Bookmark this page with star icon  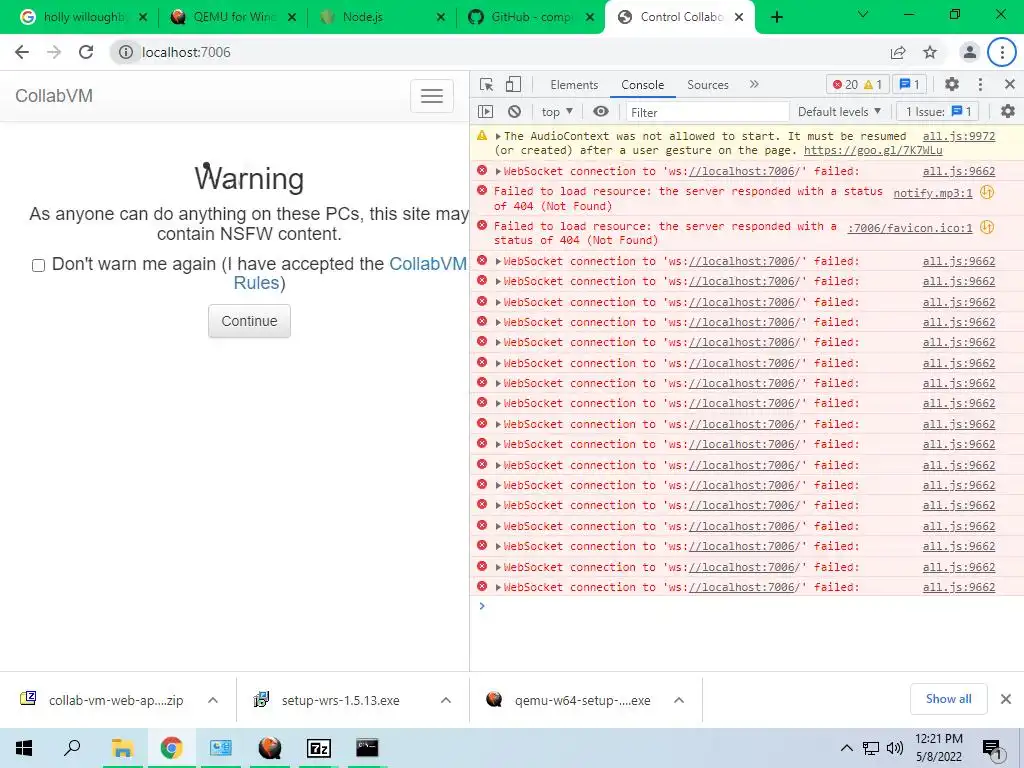click(x=931, y=52)
